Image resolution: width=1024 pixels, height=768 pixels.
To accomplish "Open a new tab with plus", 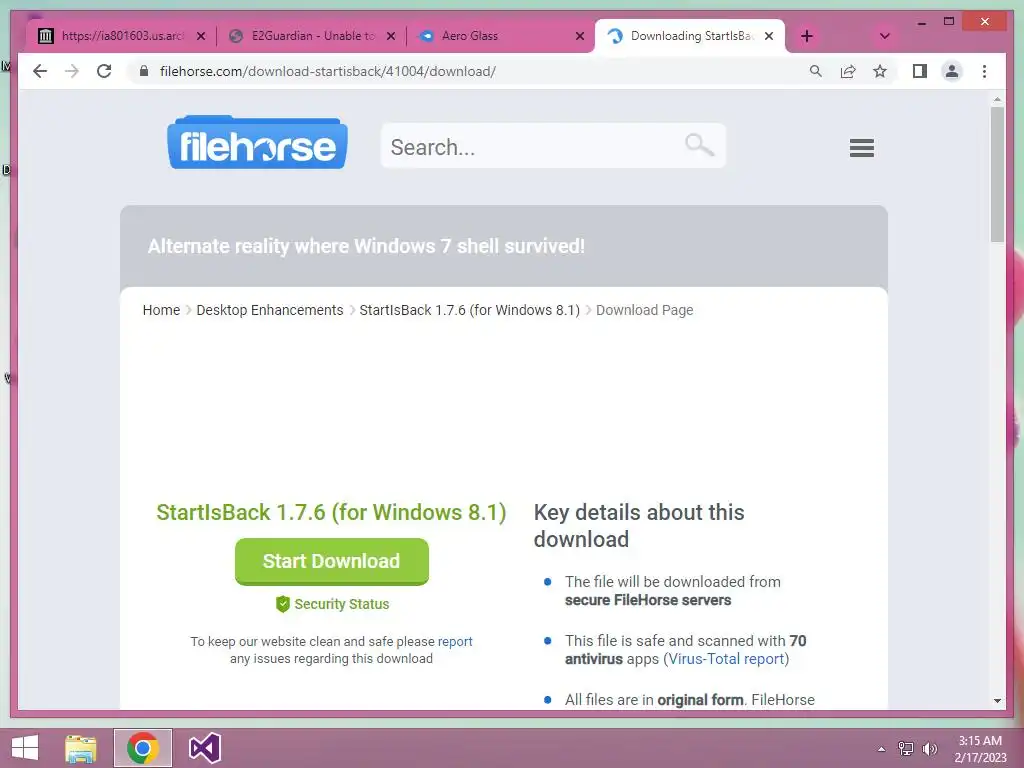I will pos(807,36).
